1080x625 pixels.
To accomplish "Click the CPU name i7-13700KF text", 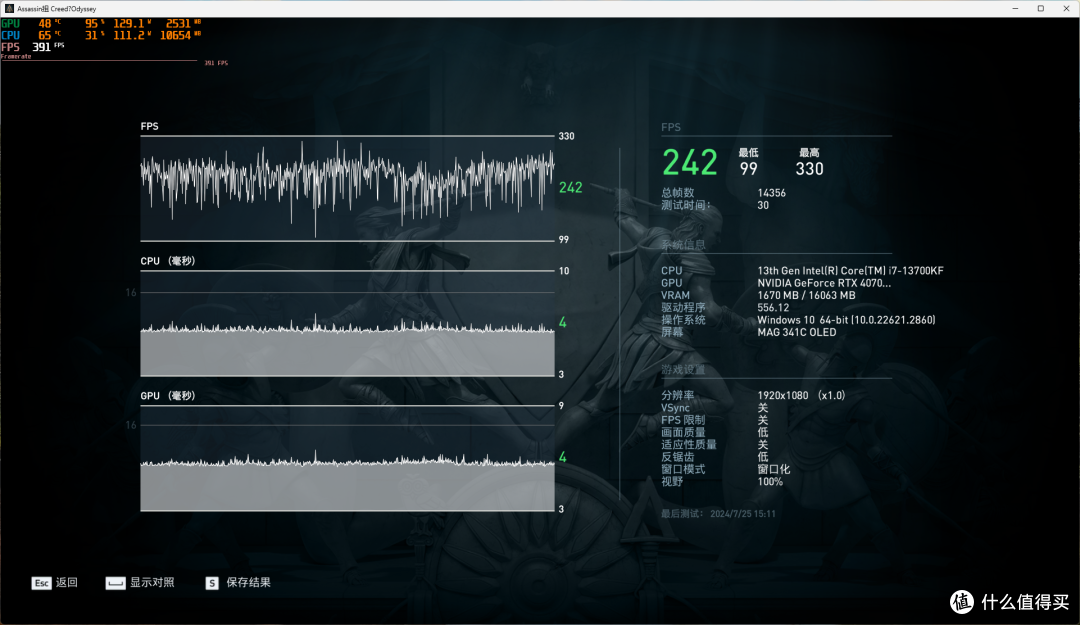I will tap(851, 271).
